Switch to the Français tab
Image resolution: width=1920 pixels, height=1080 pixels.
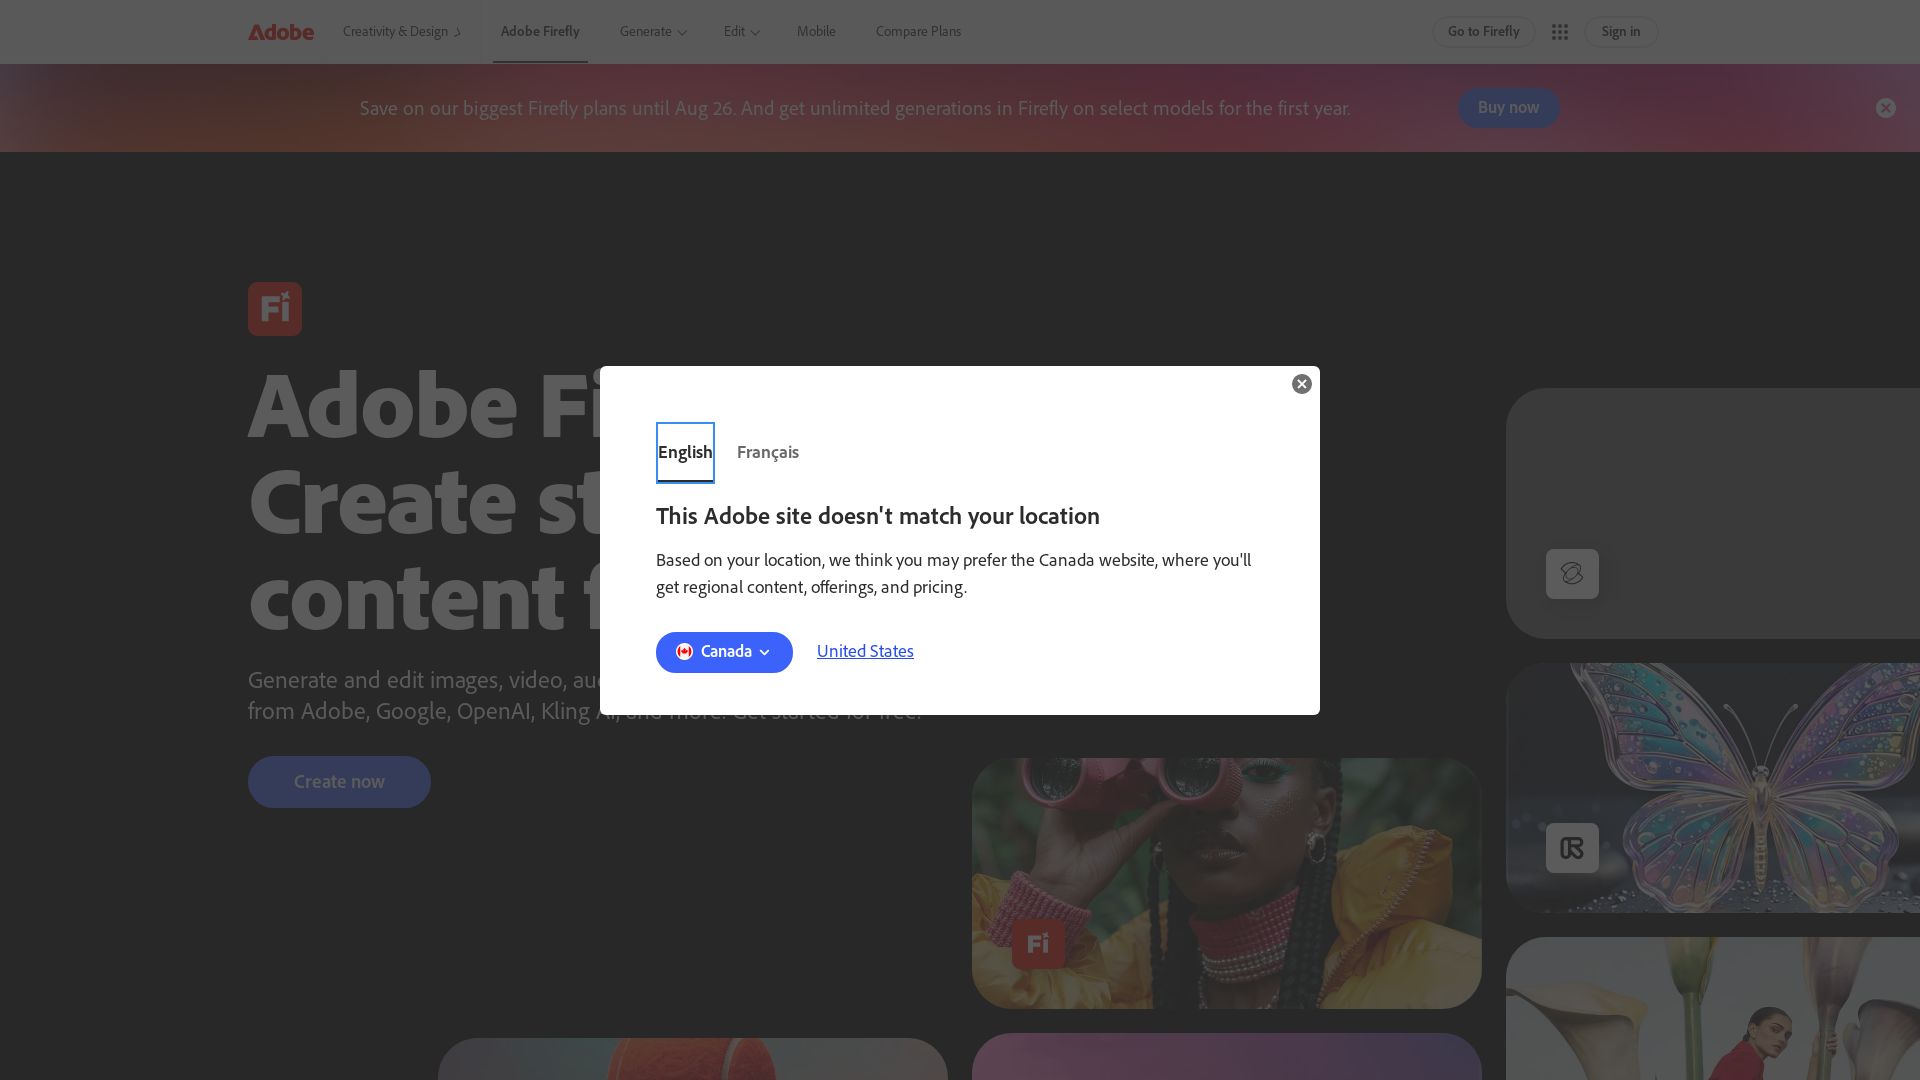click(x=768, y=452)
